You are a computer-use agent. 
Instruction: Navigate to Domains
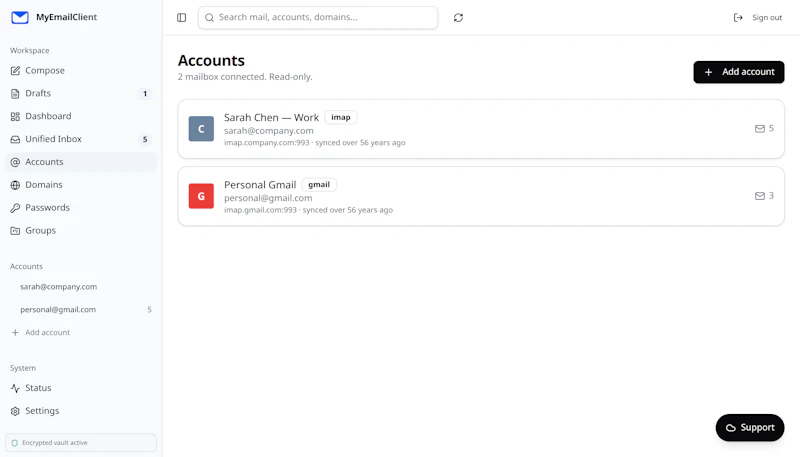(x=81, y=185)
